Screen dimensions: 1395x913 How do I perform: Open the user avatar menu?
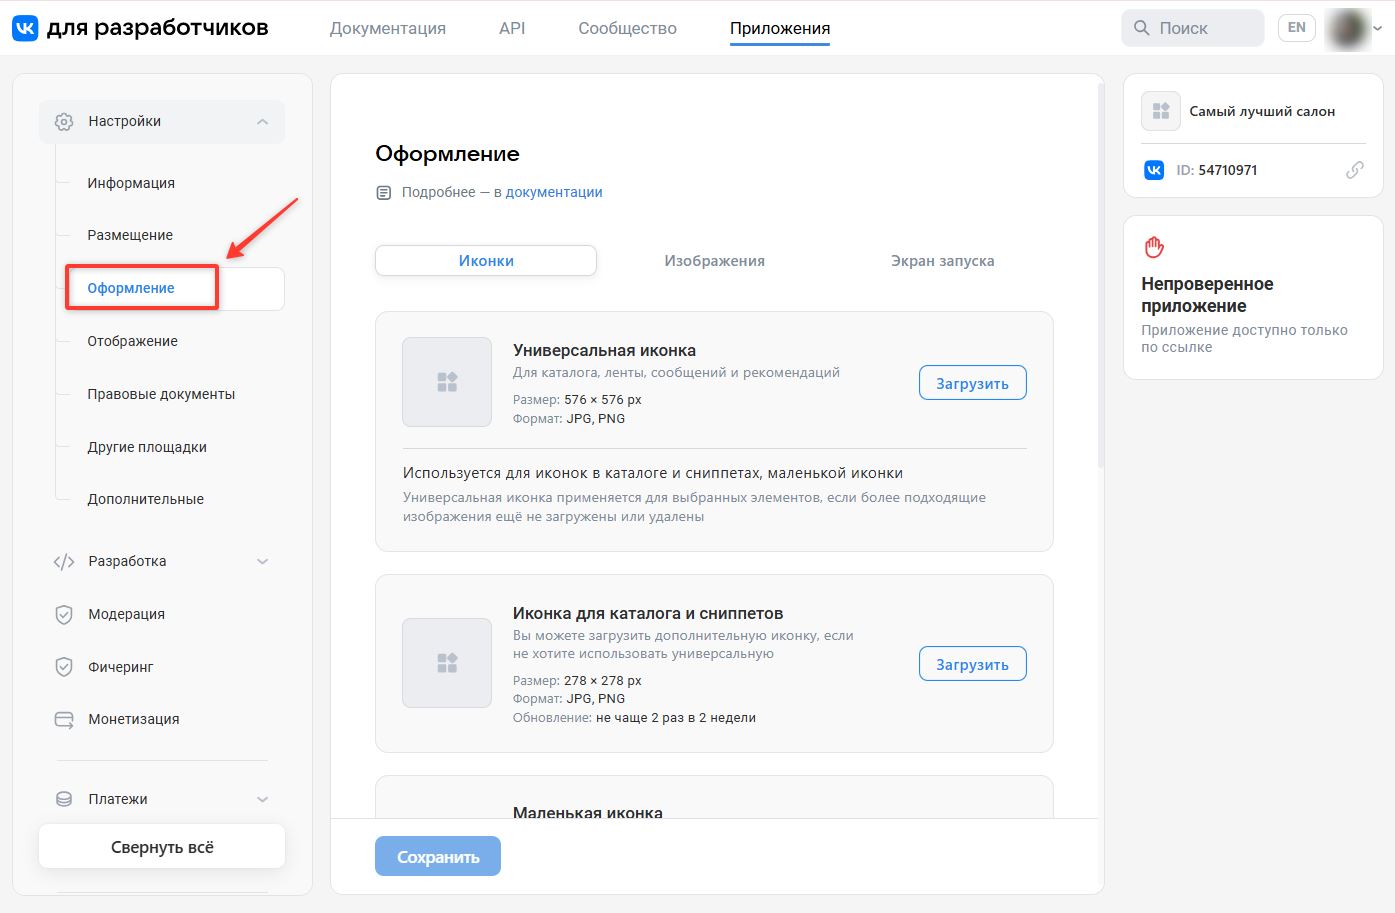point(1346,28)
